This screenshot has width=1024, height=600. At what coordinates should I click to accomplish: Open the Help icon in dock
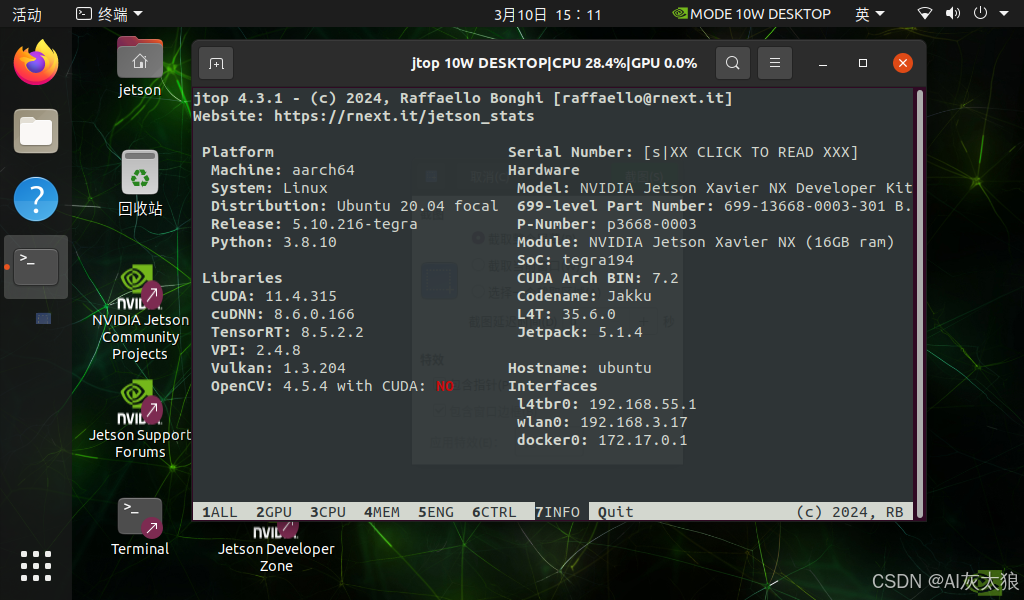pyautogui.click(x=36, y=199)
